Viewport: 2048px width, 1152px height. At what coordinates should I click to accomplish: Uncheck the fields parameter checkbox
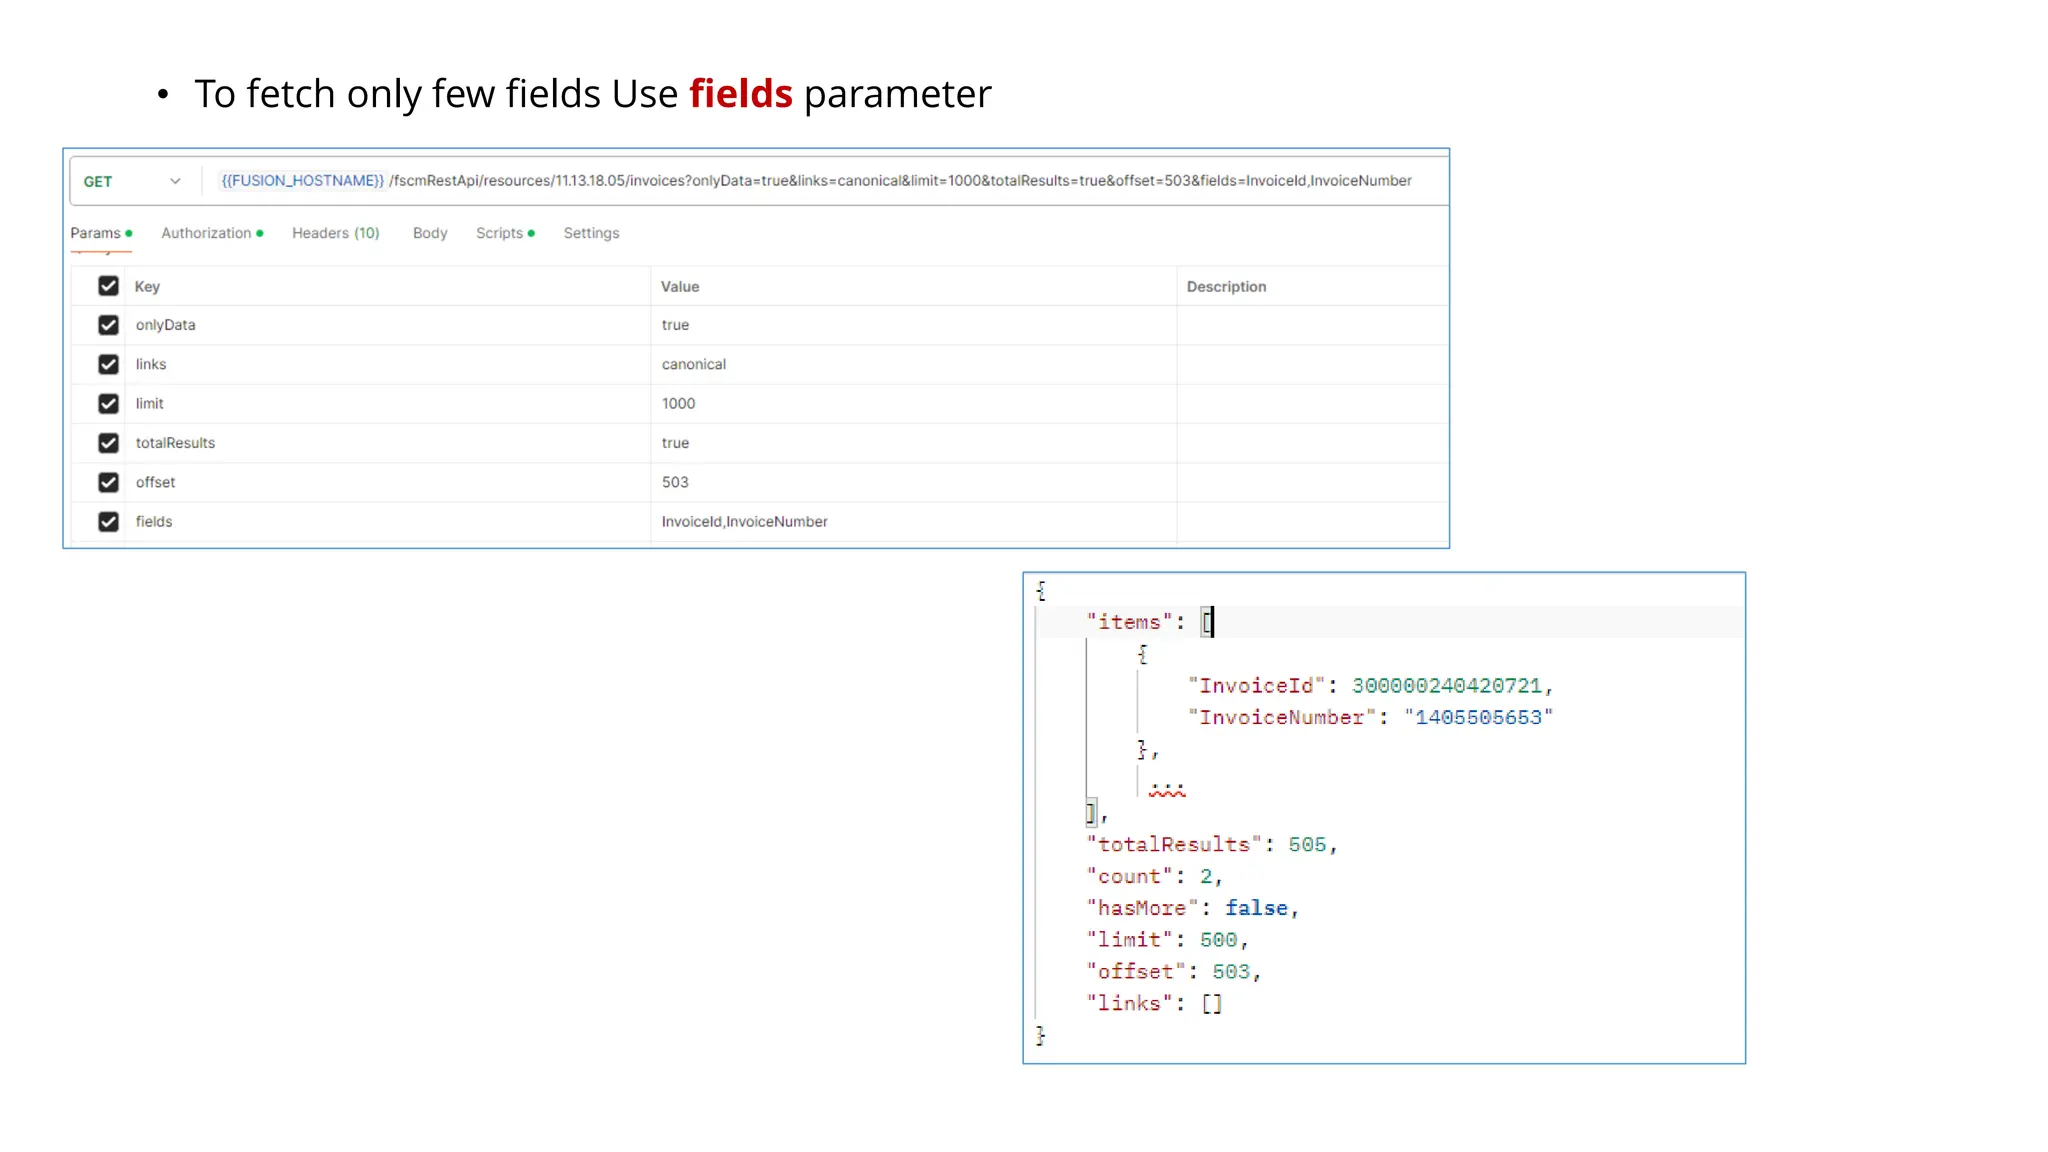pos(108,522)
